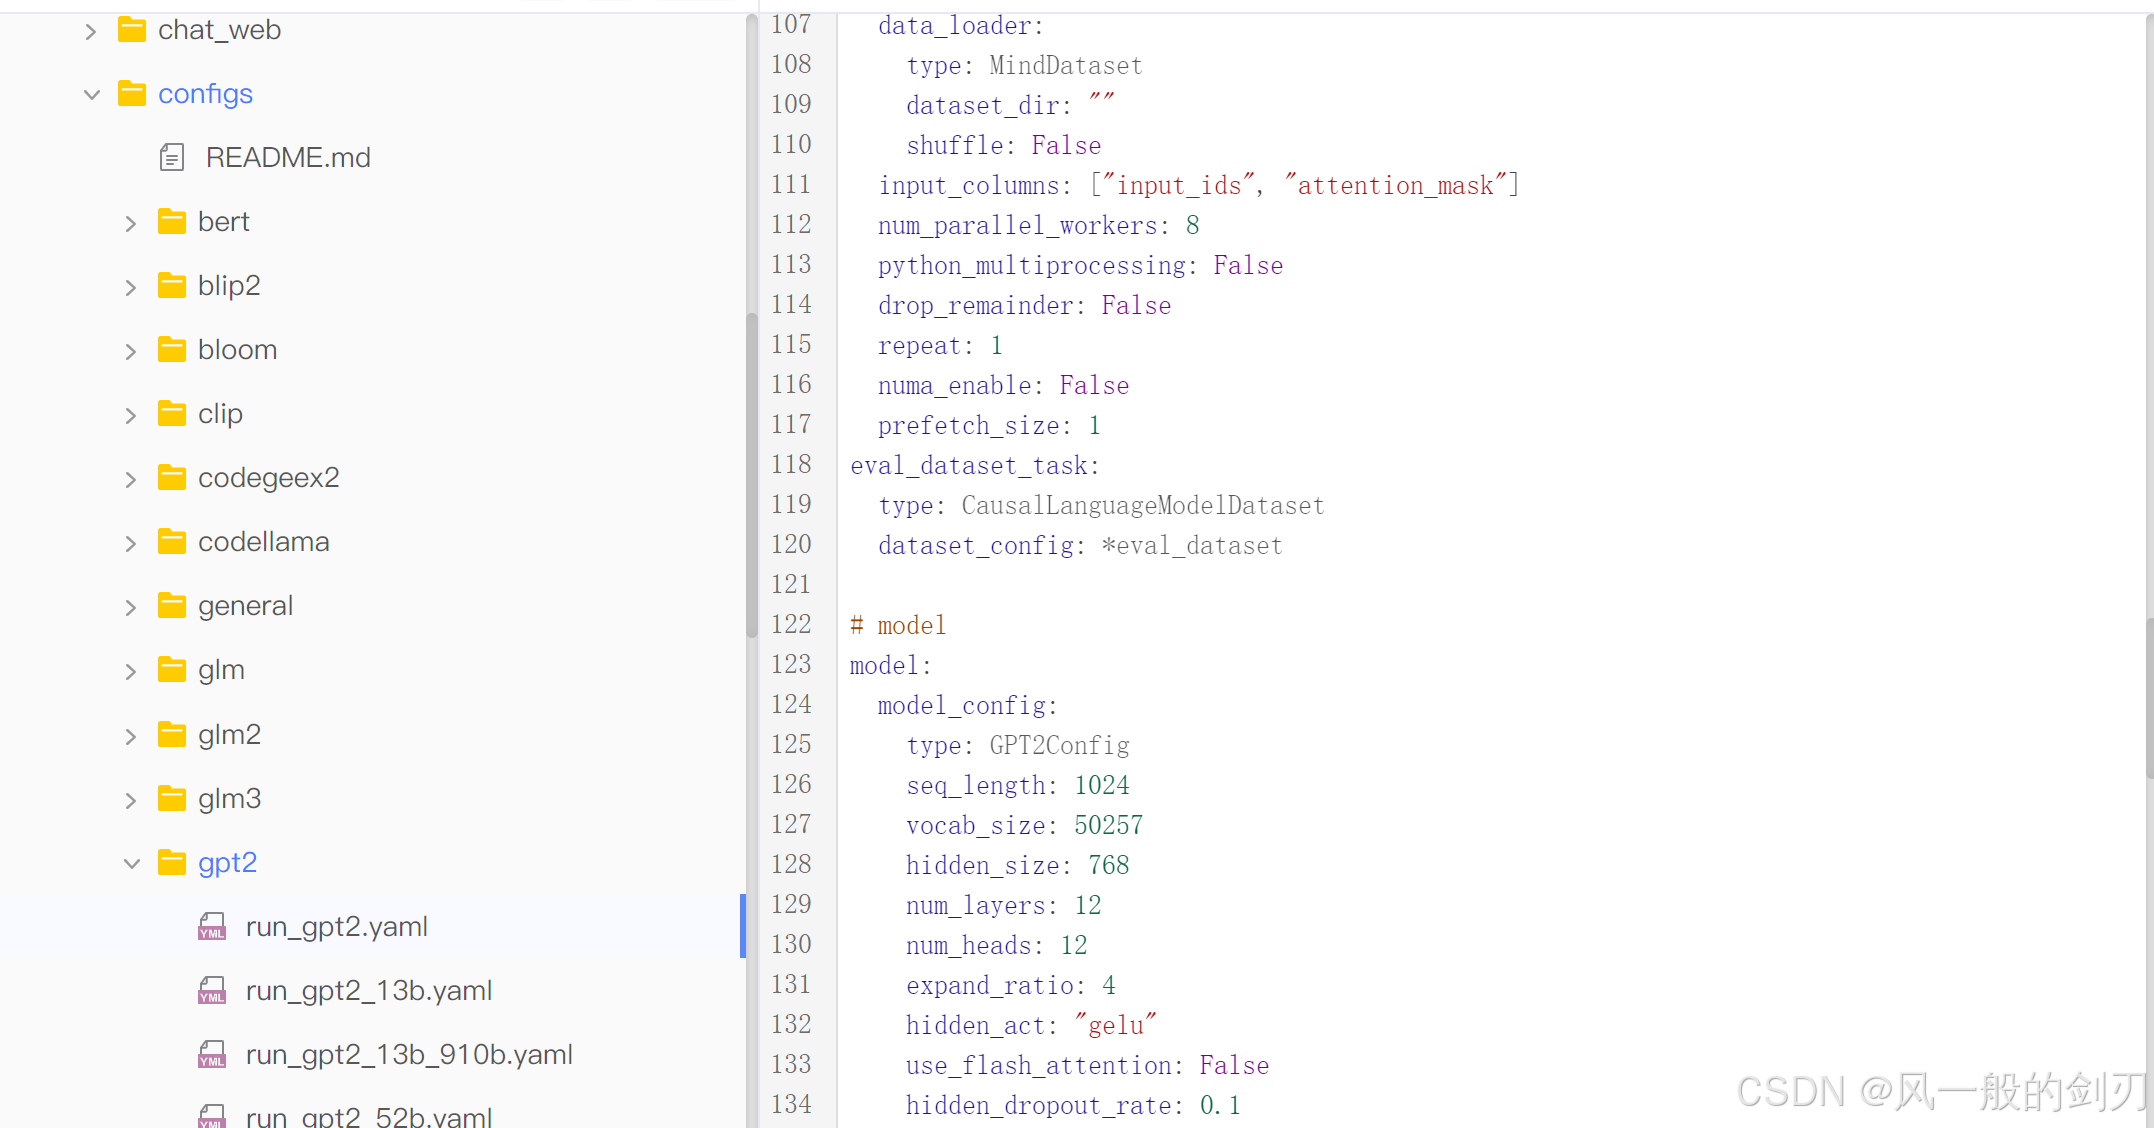
Task: Open the bloom folder
Action: (x=237, y=350)
